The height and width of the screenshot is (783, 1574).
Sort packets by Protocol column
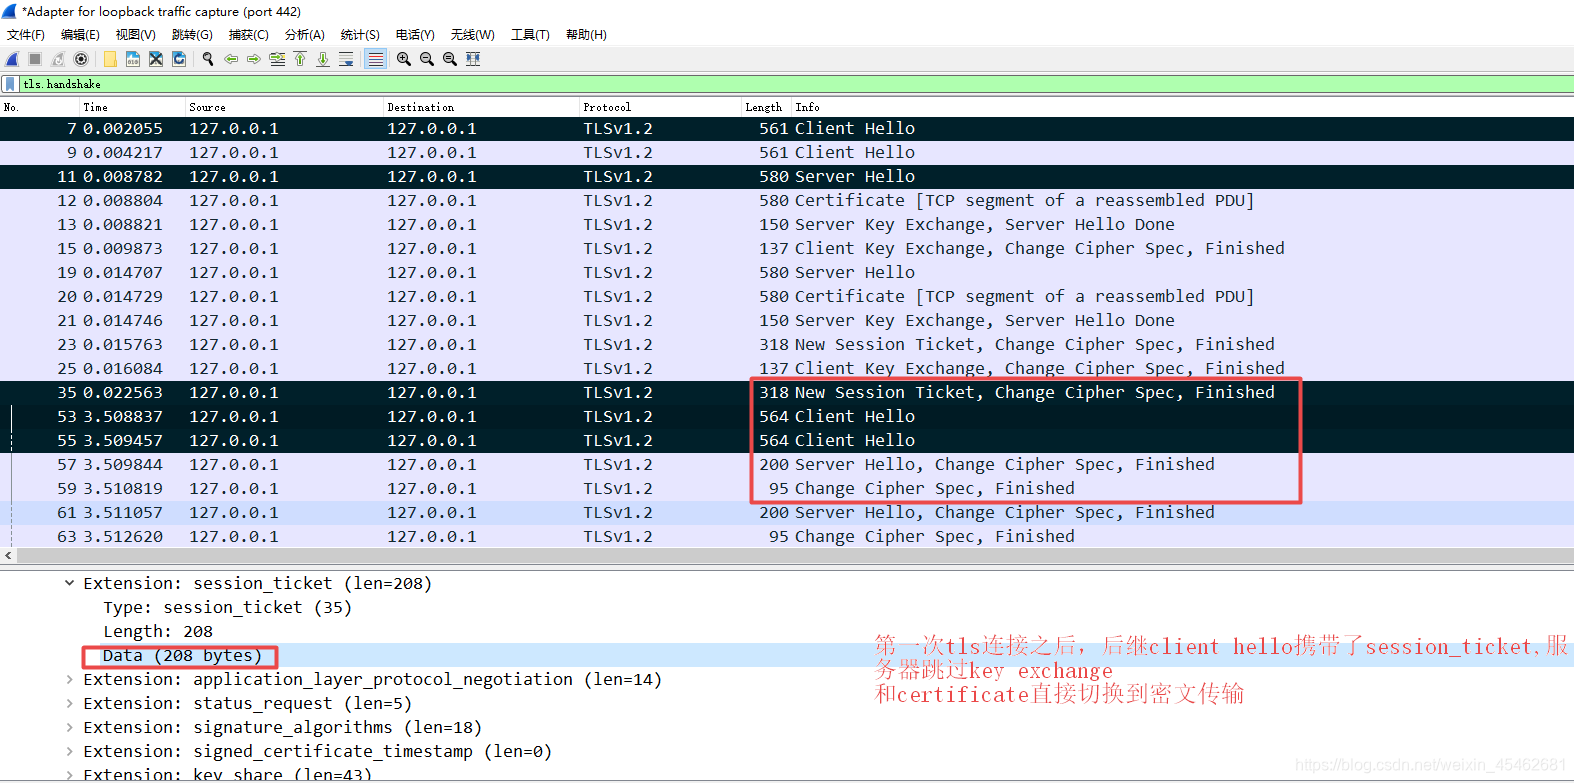660,107
